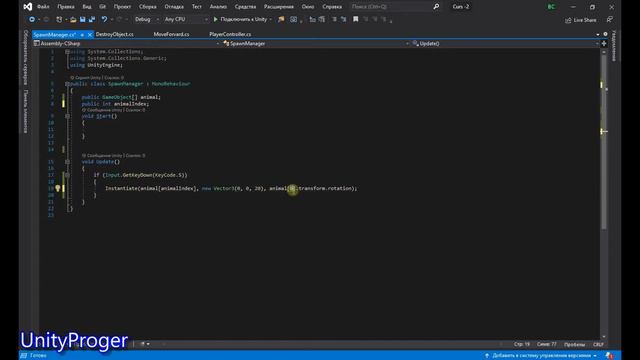
Task: Collapse the SpawnManager class block
Action: pos(67,84)
